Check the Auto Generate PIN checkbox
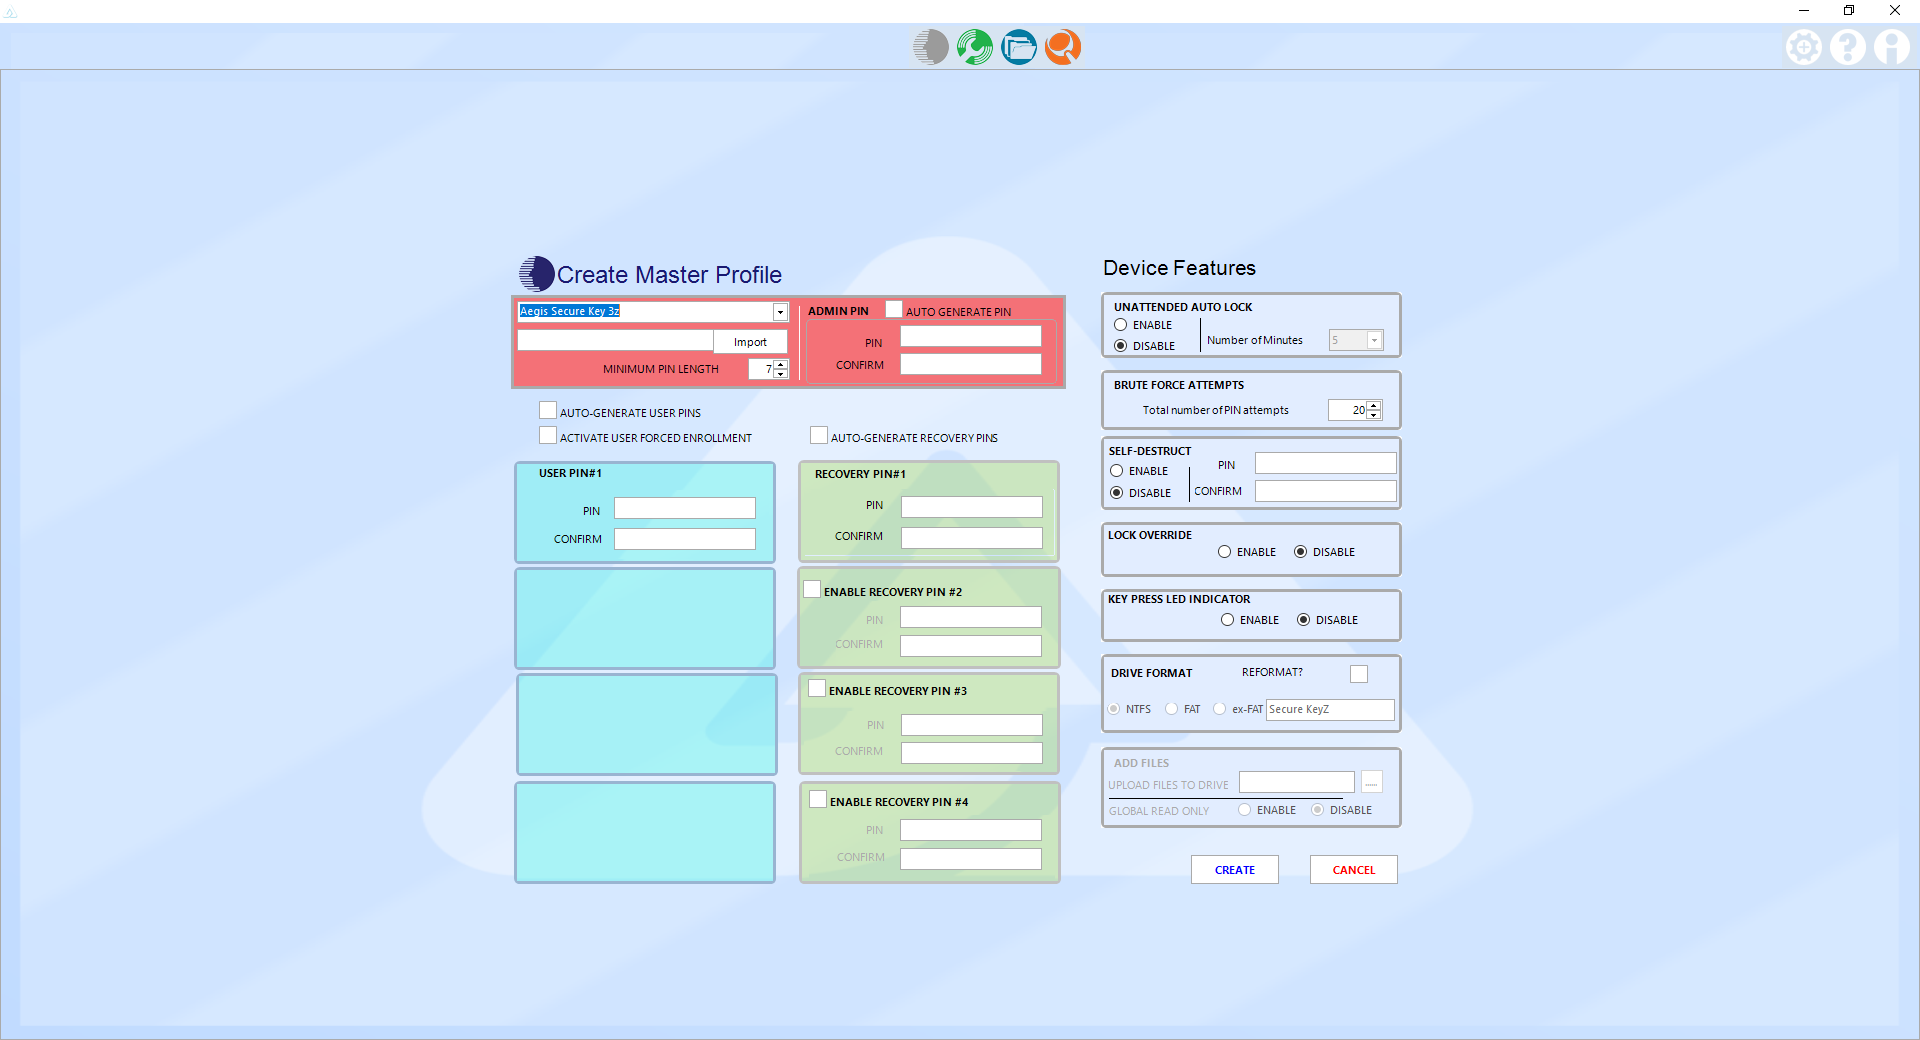This screenshot has height=1040, width=1920. point(894,310)
